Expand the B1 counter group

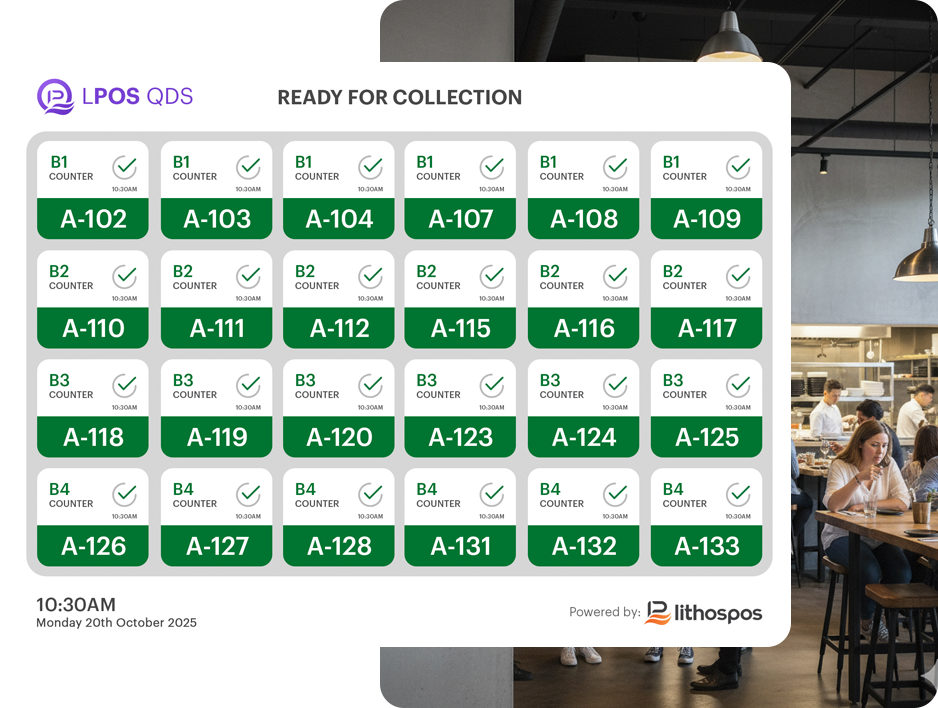60,161
